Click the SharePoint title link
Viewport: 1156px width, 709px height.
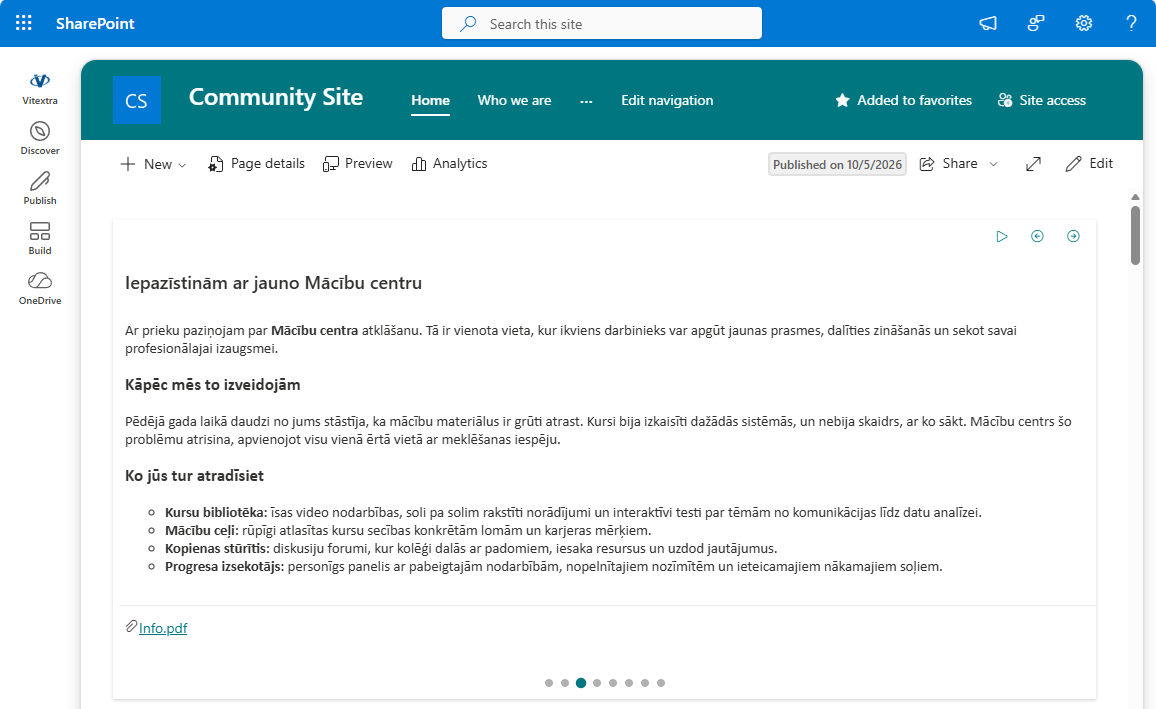coord(95,24)
